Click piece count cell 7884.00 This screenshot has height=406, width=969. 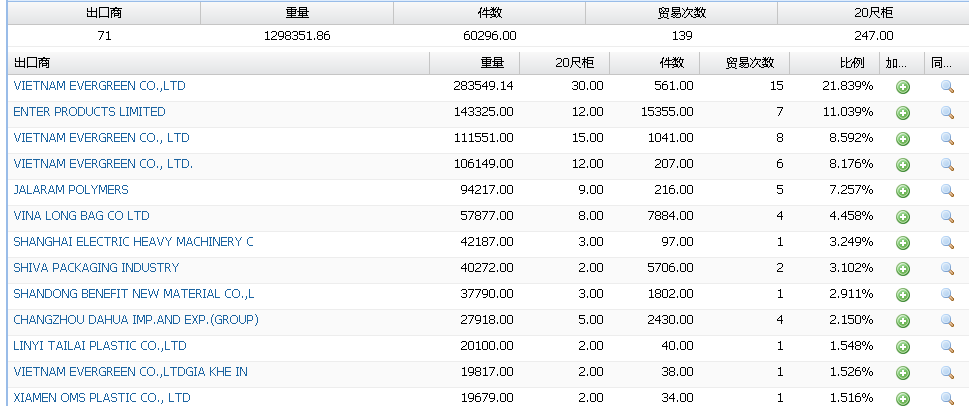[671, 216]
